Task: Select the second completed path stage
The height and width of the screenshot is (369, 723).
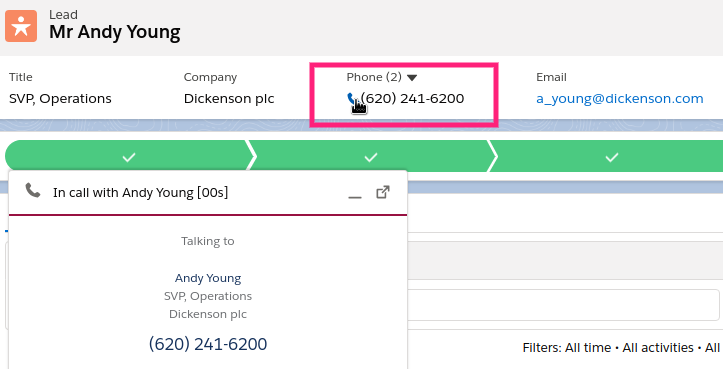Action: (371, 157)
